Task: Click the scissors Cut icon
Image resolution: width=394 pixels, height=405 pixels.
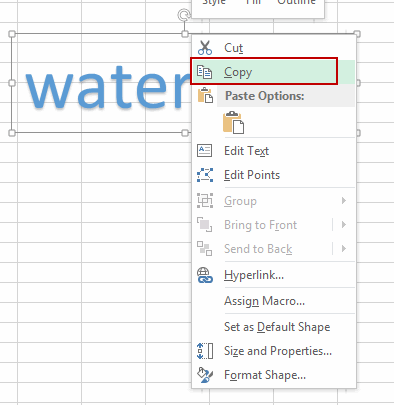Action: click(205, 47)
